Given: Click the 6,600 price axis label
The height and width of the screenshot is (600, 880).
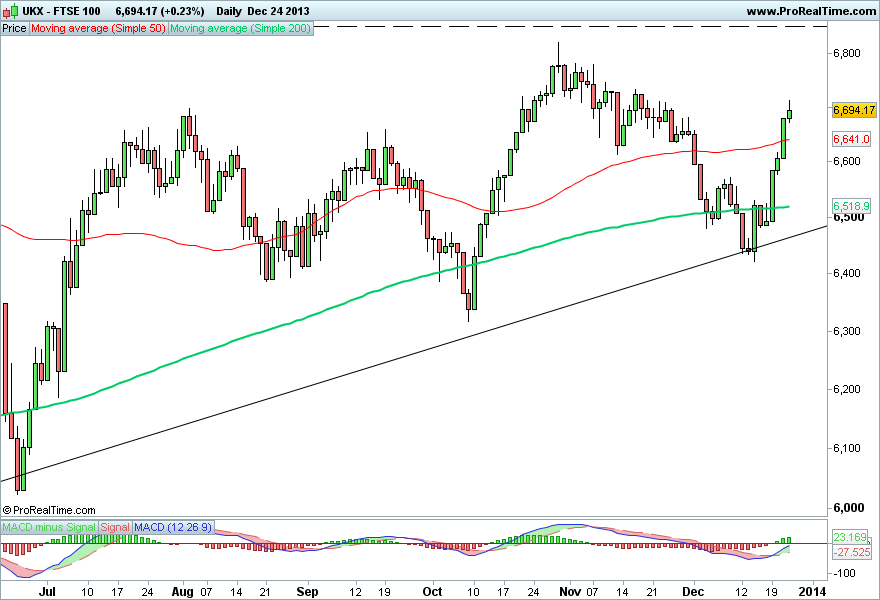Looking at the screenshot, I should click(x=846, y=161).
